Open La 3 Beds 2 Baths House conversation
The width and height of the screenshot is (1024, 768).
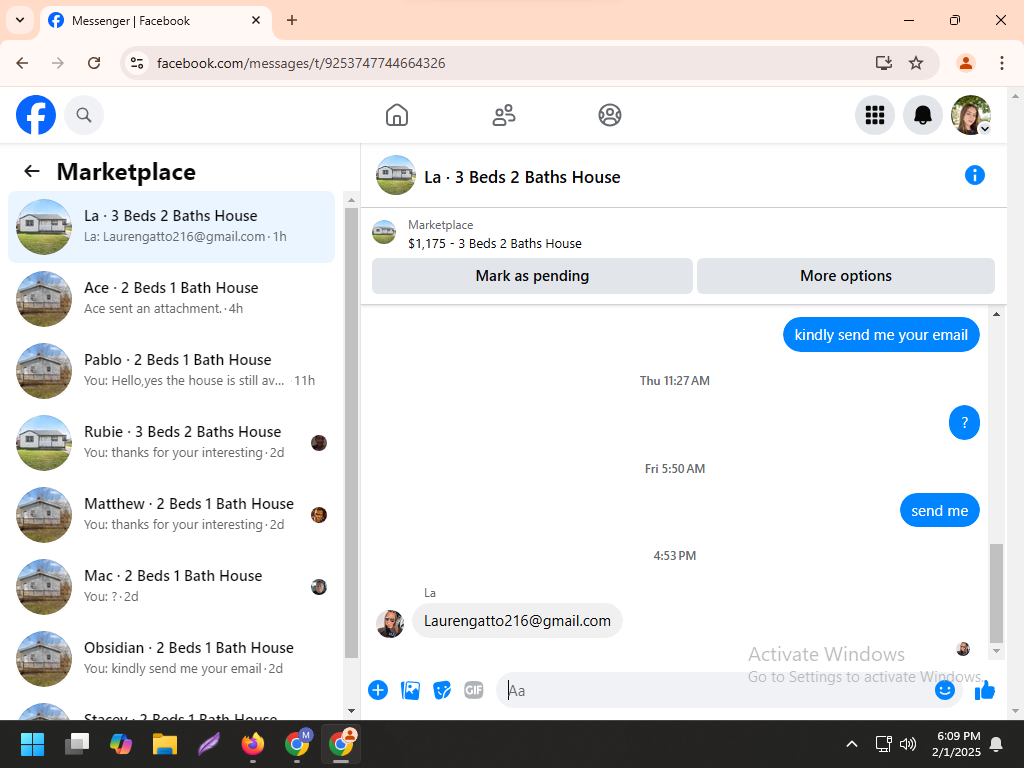click(x=171, y=227)
